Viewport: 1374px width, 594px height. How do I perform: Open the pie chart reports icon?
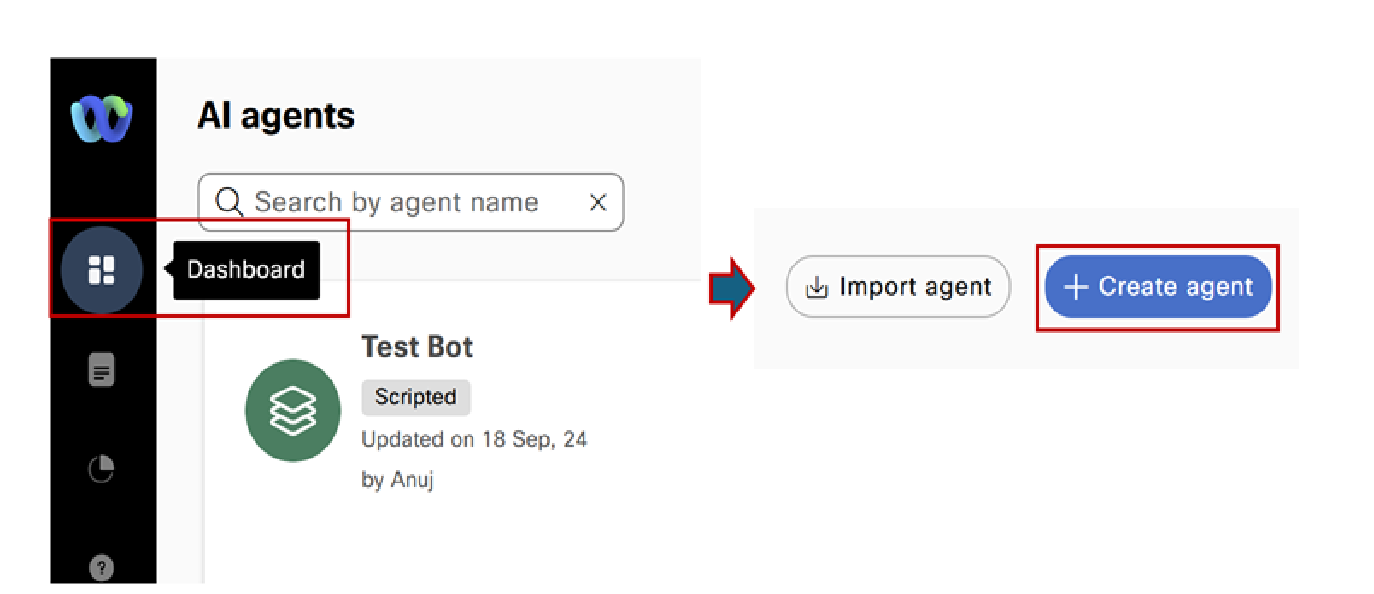click(x=102, y=468)
